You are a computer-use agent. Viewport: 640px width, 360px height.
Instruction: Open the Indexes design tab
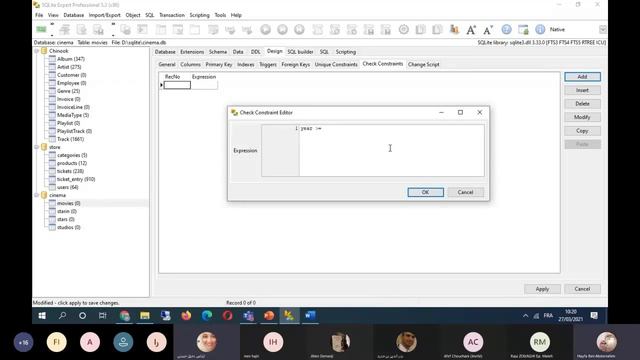click(246, 64)
